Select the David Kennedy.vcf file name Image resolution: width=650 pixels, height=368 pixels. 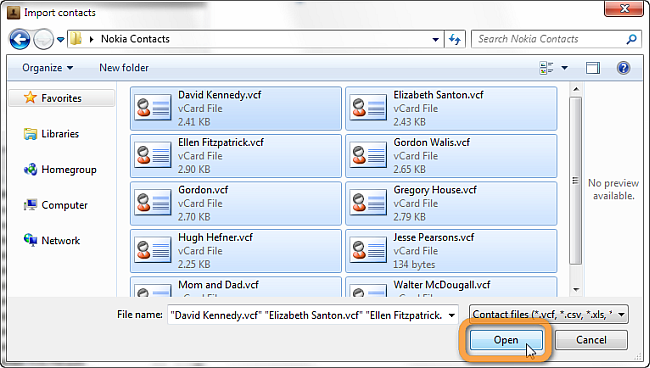pyautogui.click(x=220, y=95)
